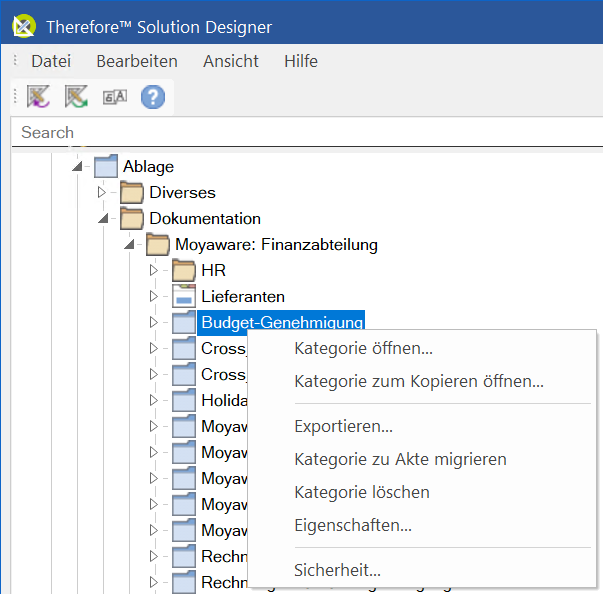Open help via blue question mark icon
The height and width of the screenshot is (594, 603).
(153, 97)
